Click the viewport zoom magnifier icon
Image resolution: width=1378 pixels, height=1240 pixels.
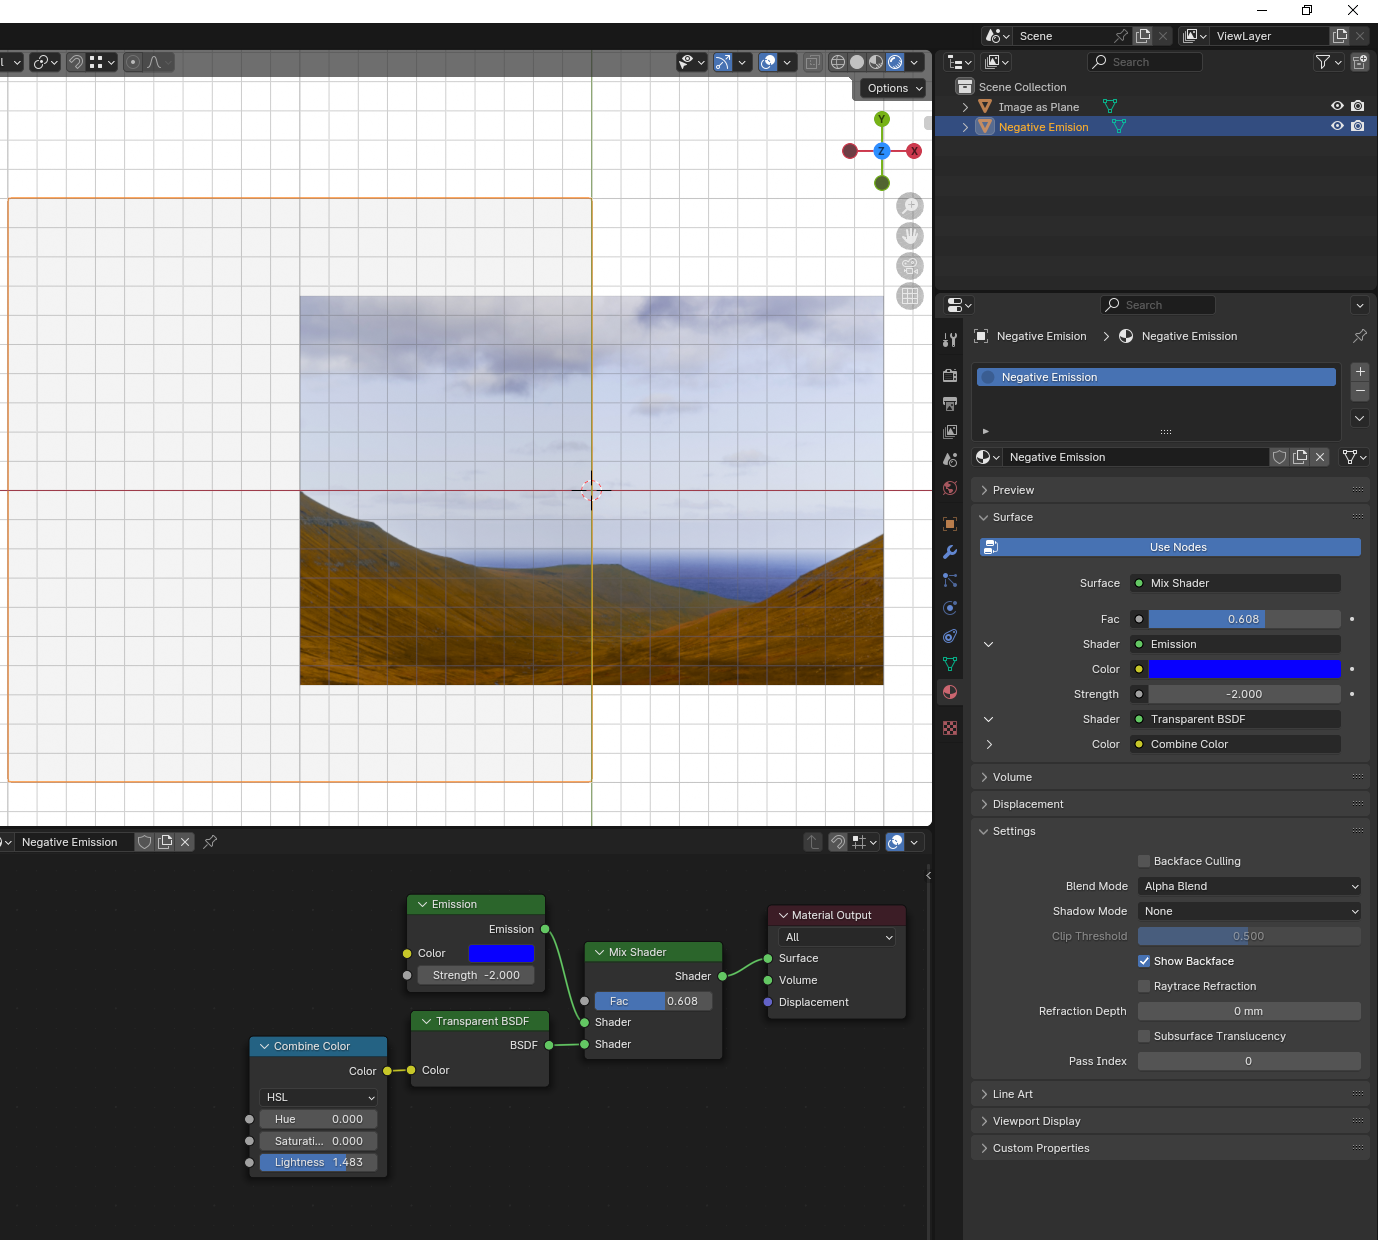(x=910, y=206)
